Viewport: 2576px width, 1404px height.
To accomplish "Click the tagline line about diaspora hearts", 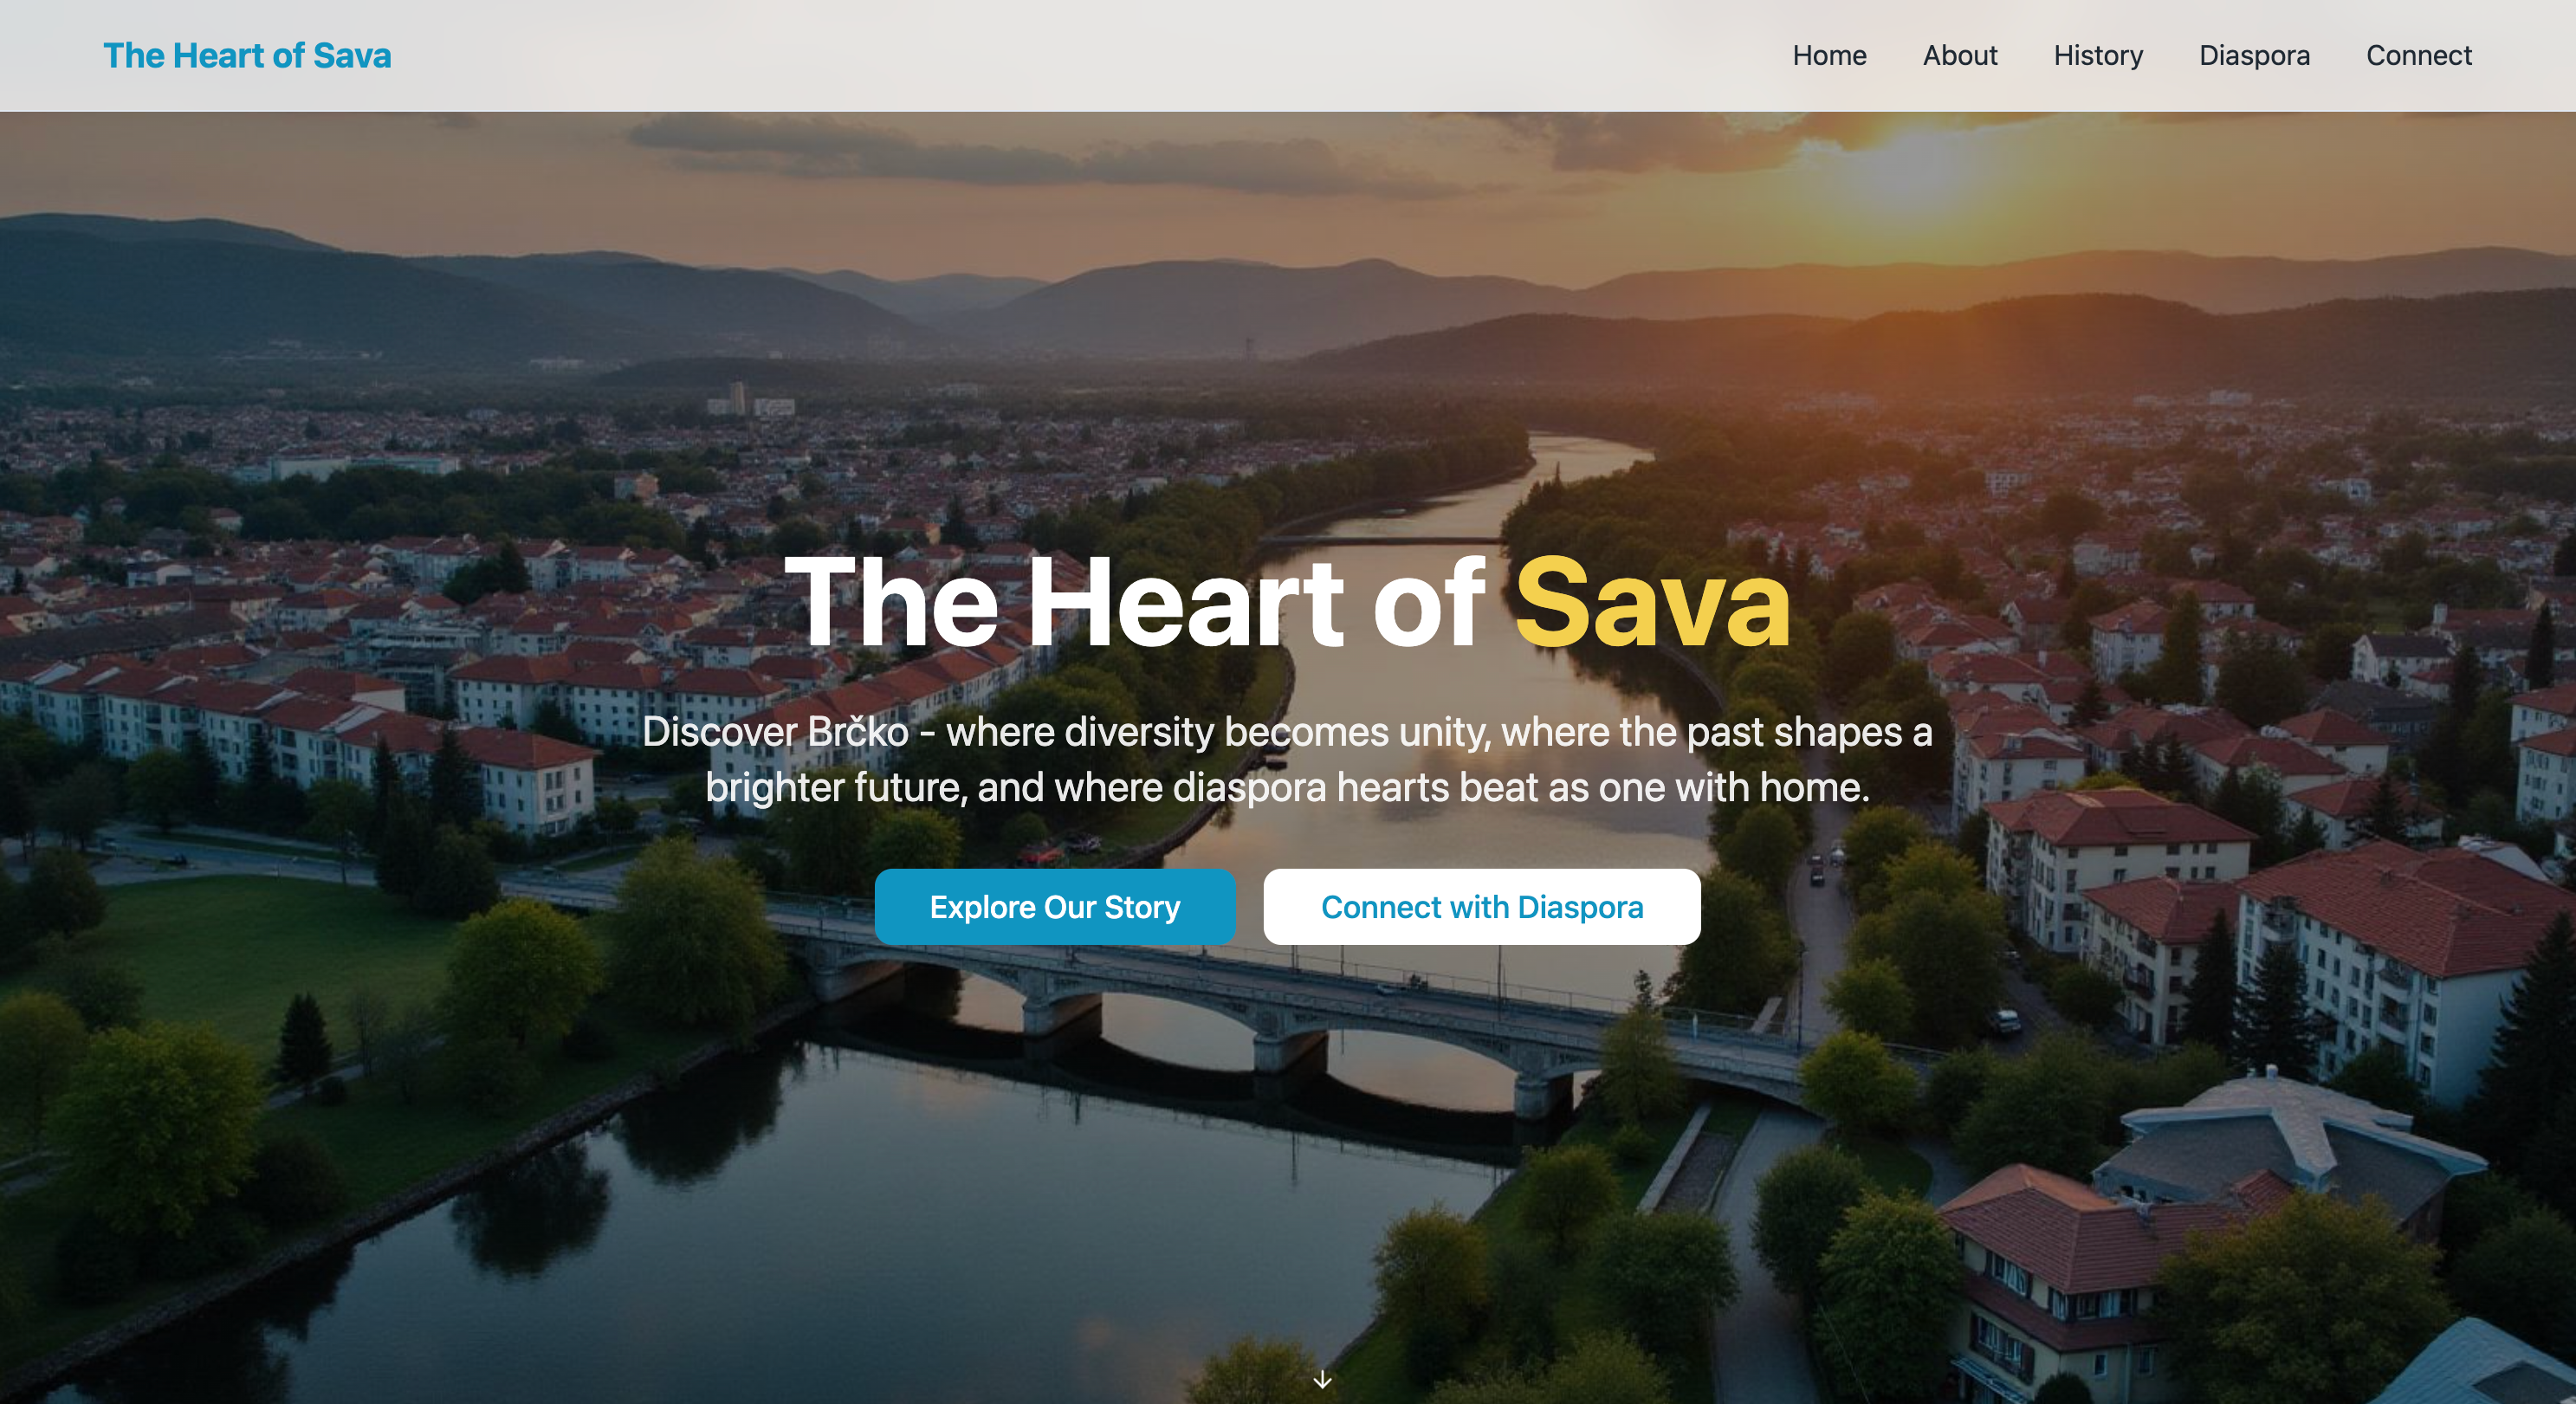I will (x=1287, y=787).
